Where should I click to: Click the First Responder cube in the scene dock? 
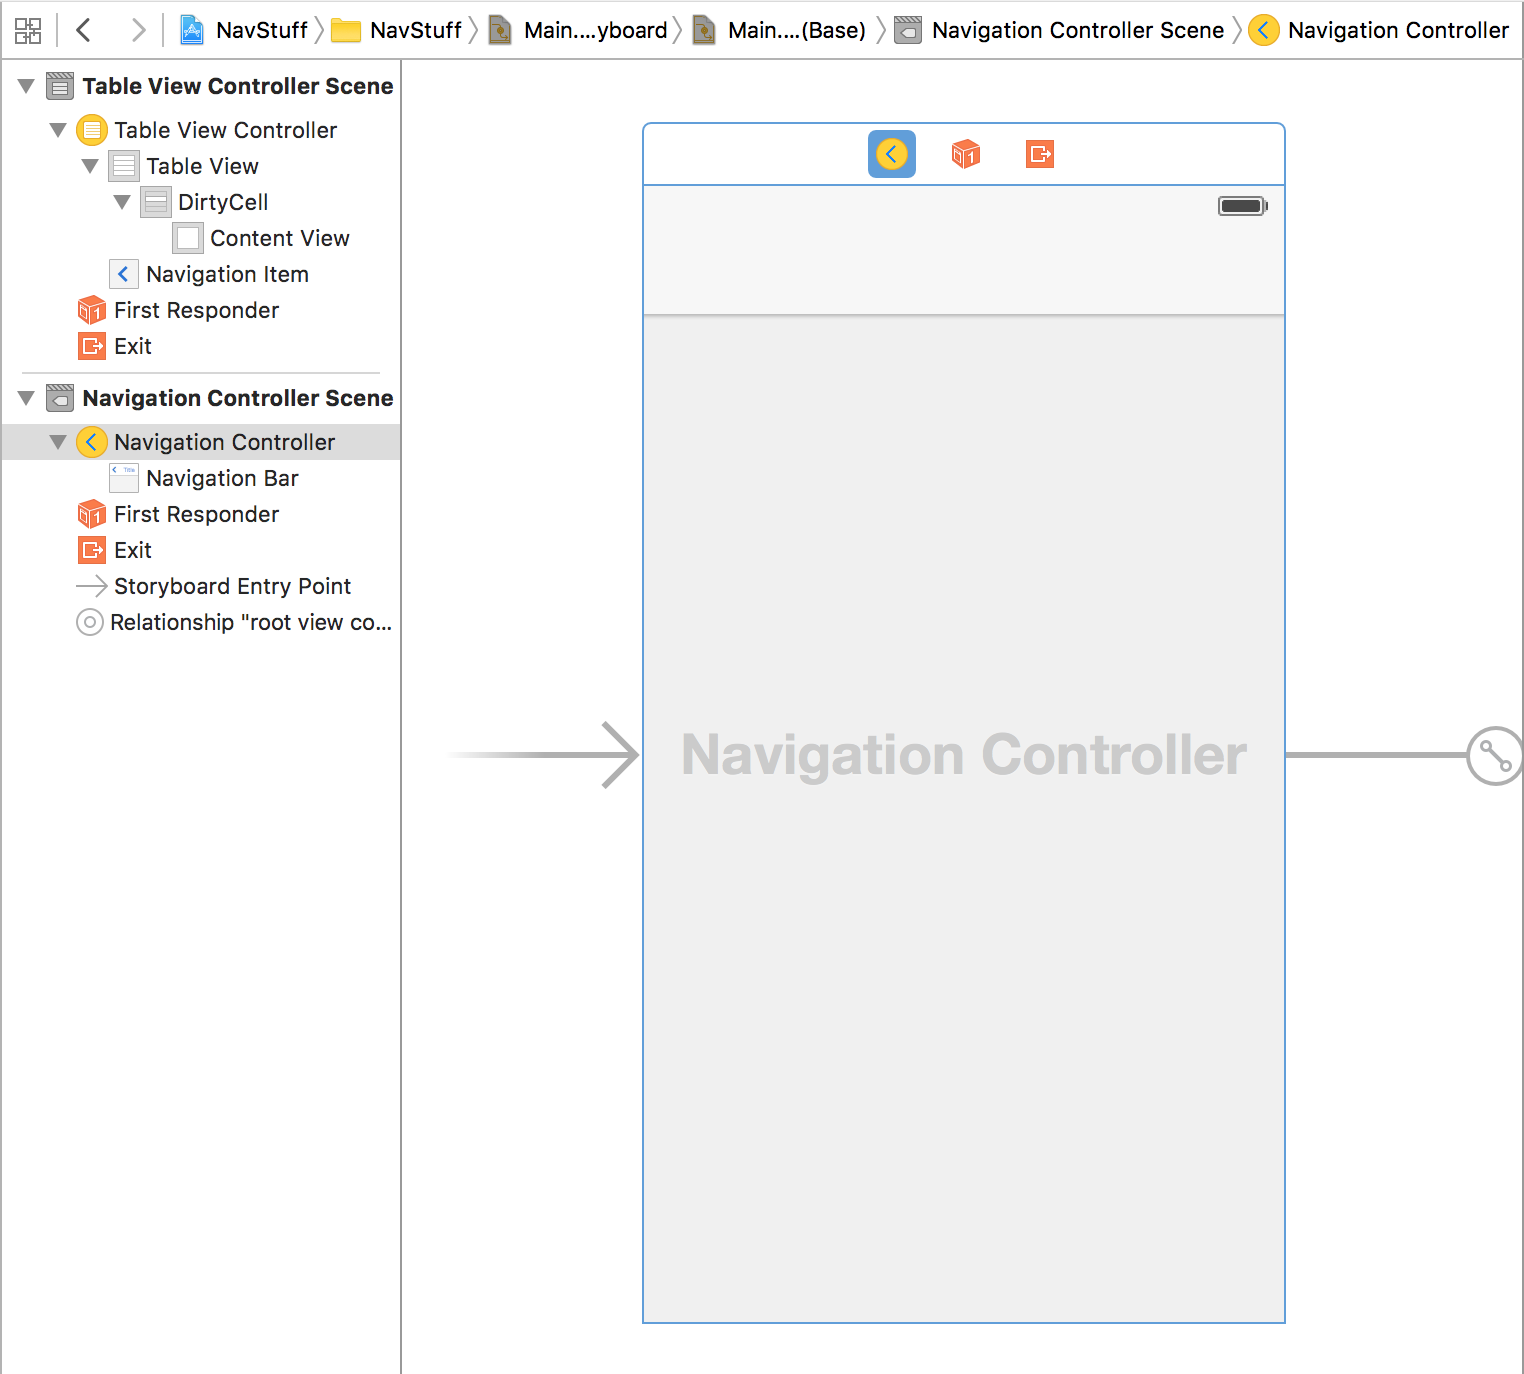pyautogui.click(x=964, y=154)
